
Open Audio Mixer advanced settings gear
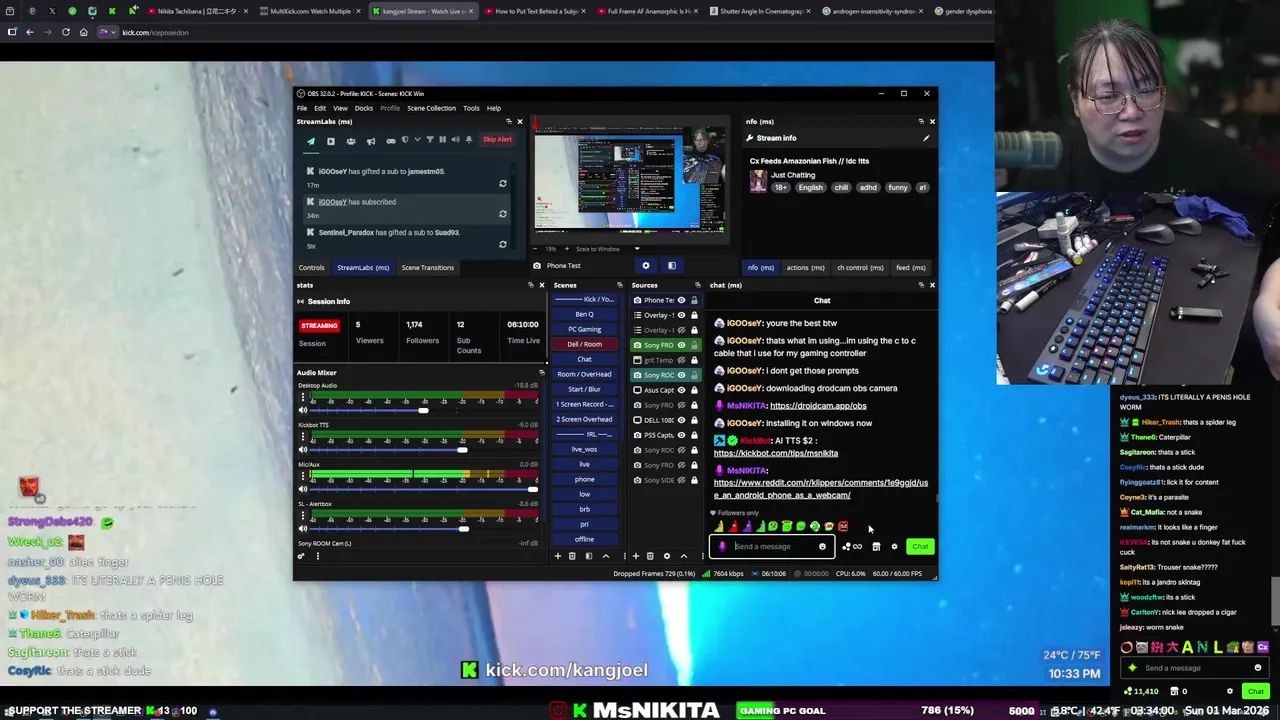(301, 556)
